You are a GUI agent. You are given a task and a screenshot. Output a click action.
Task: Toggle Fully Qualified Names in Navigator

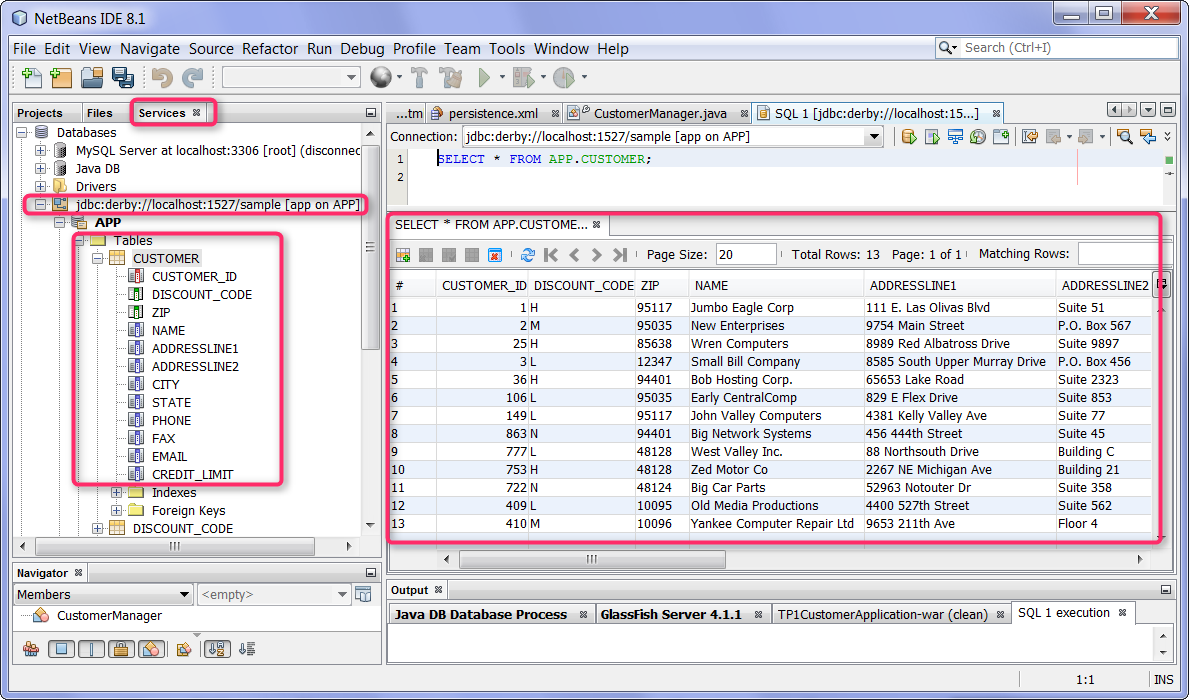[x=183, y=649]
